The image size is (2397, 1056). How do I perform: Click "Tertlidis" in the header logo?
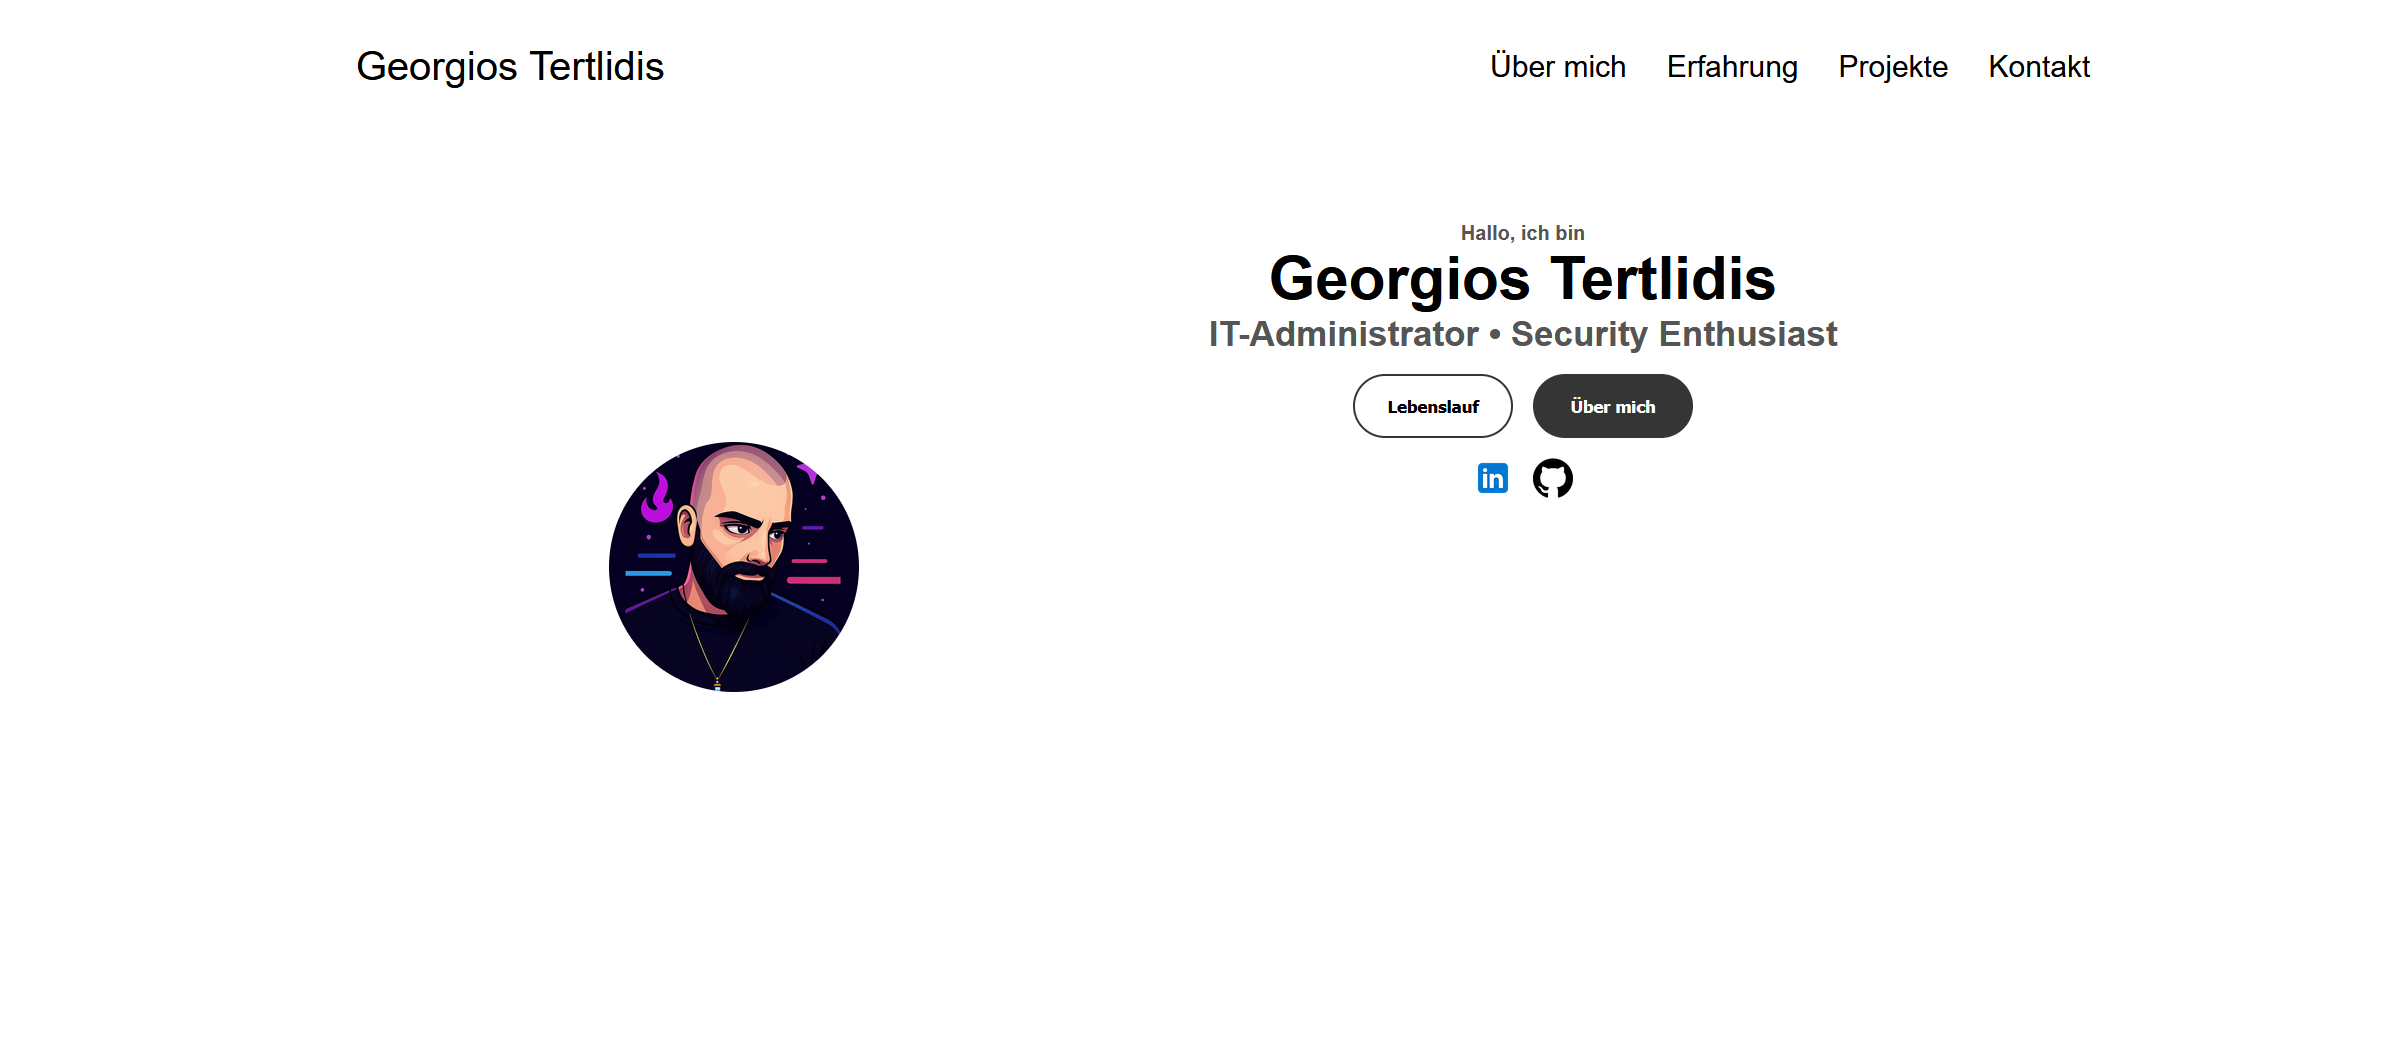(596, 67)
